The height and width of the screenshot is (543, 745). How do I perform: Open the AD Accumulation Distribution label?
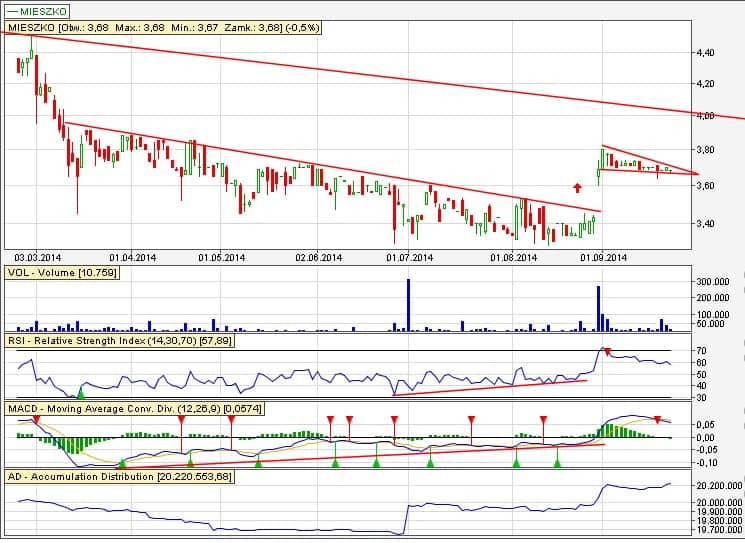coord(118,477)
